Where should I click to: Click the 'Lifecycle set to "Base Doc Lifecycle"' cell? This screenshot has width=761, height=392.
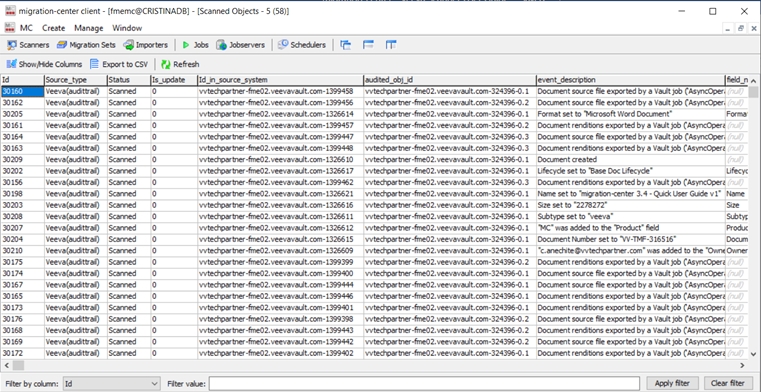[x=630, y=171]
